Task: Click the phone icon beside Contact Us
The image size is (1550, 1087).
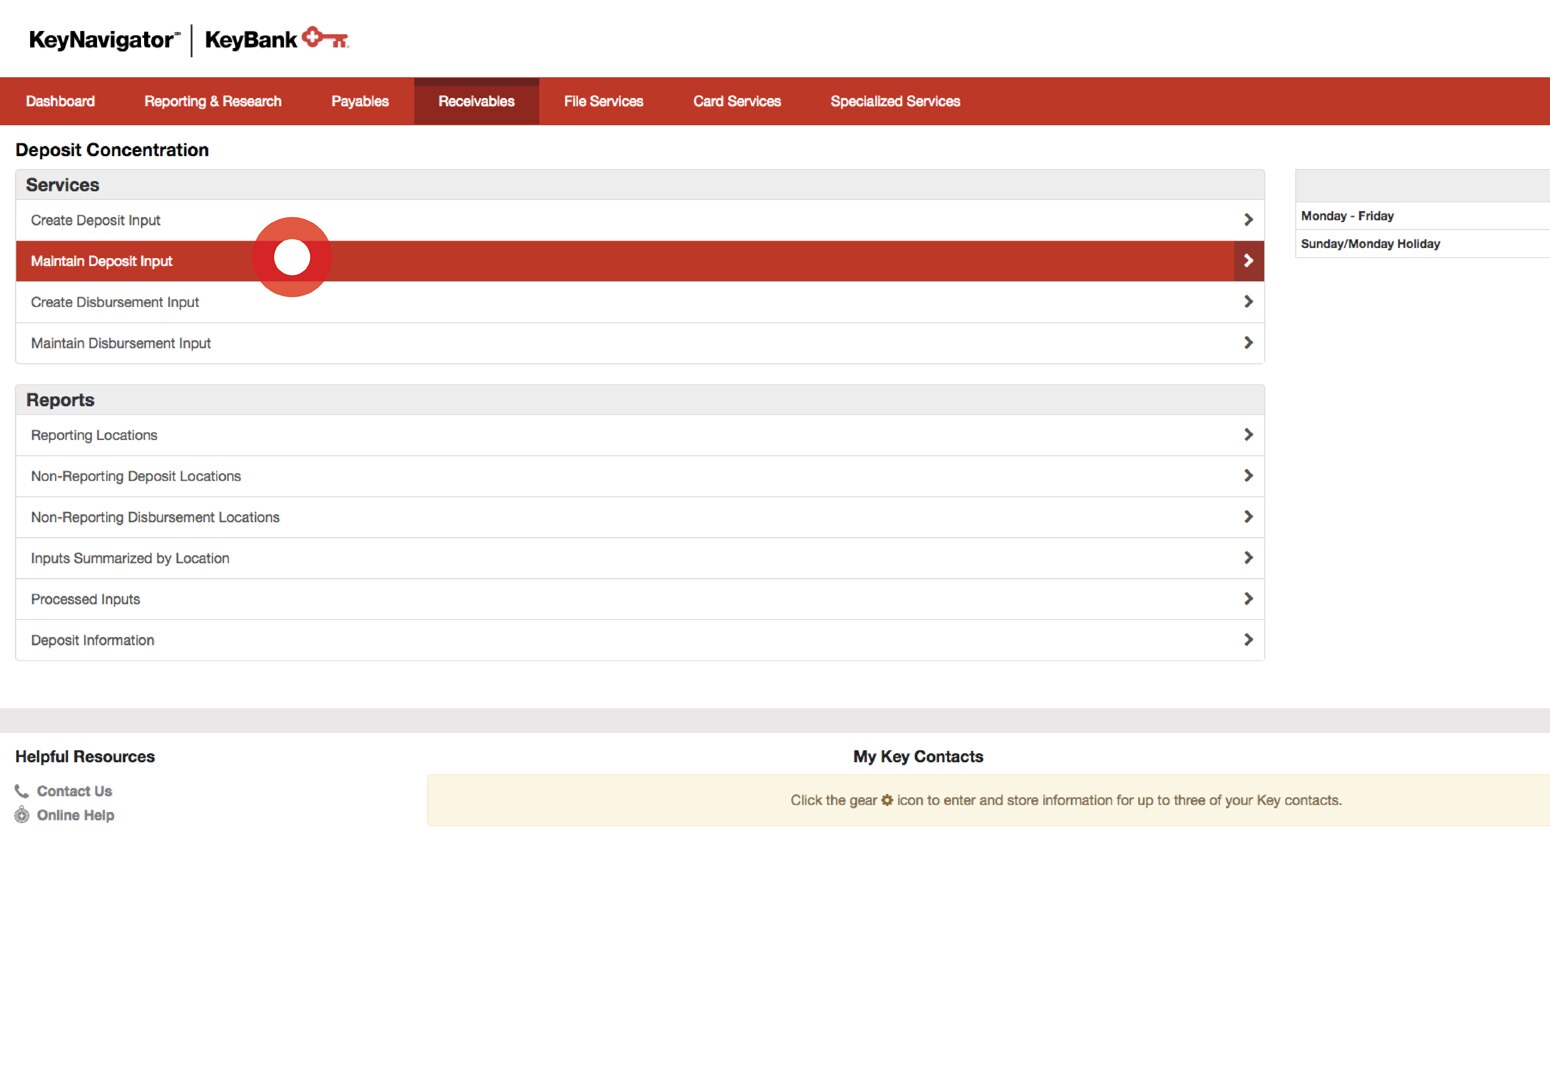Action: click(21, 790)
